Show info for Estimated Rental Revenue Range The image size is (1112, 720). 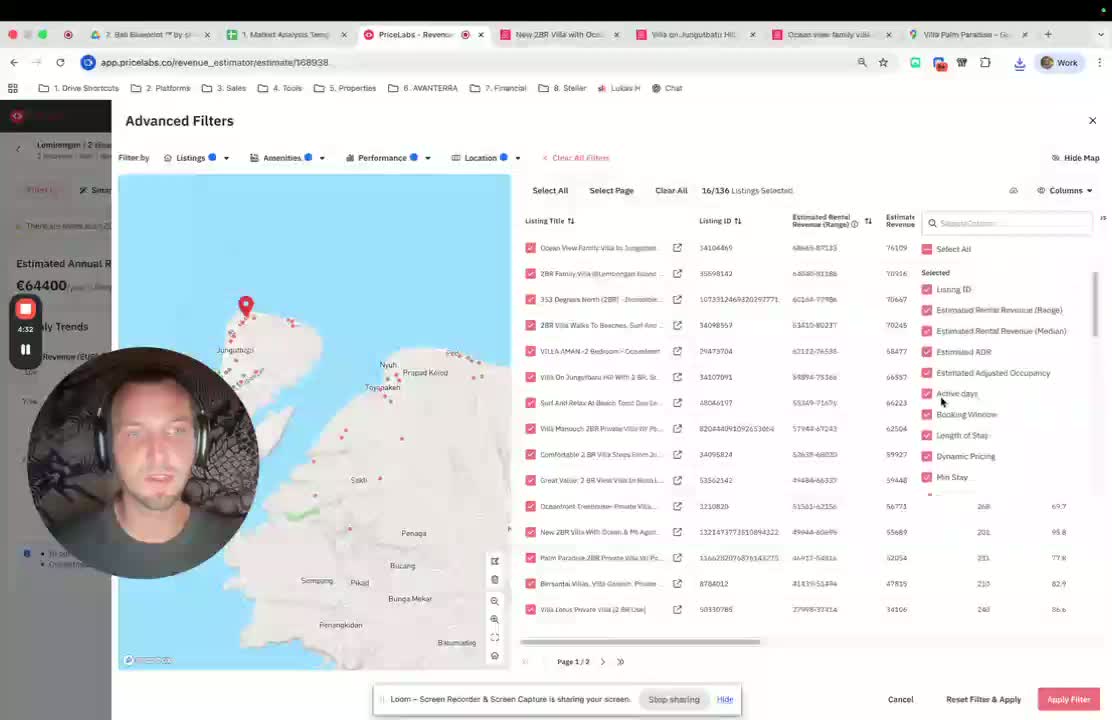855,224
